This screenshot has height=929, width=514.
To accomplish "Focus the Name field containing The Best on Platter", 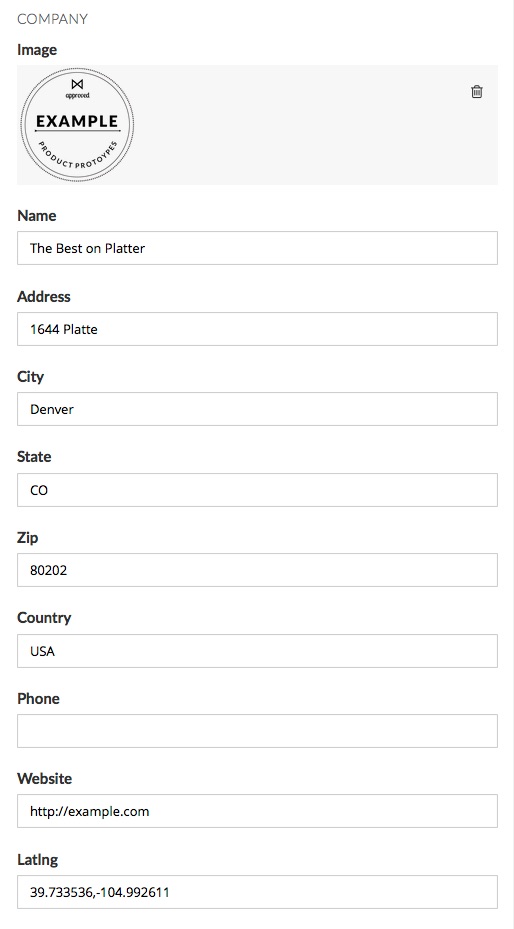I will 257,248.
